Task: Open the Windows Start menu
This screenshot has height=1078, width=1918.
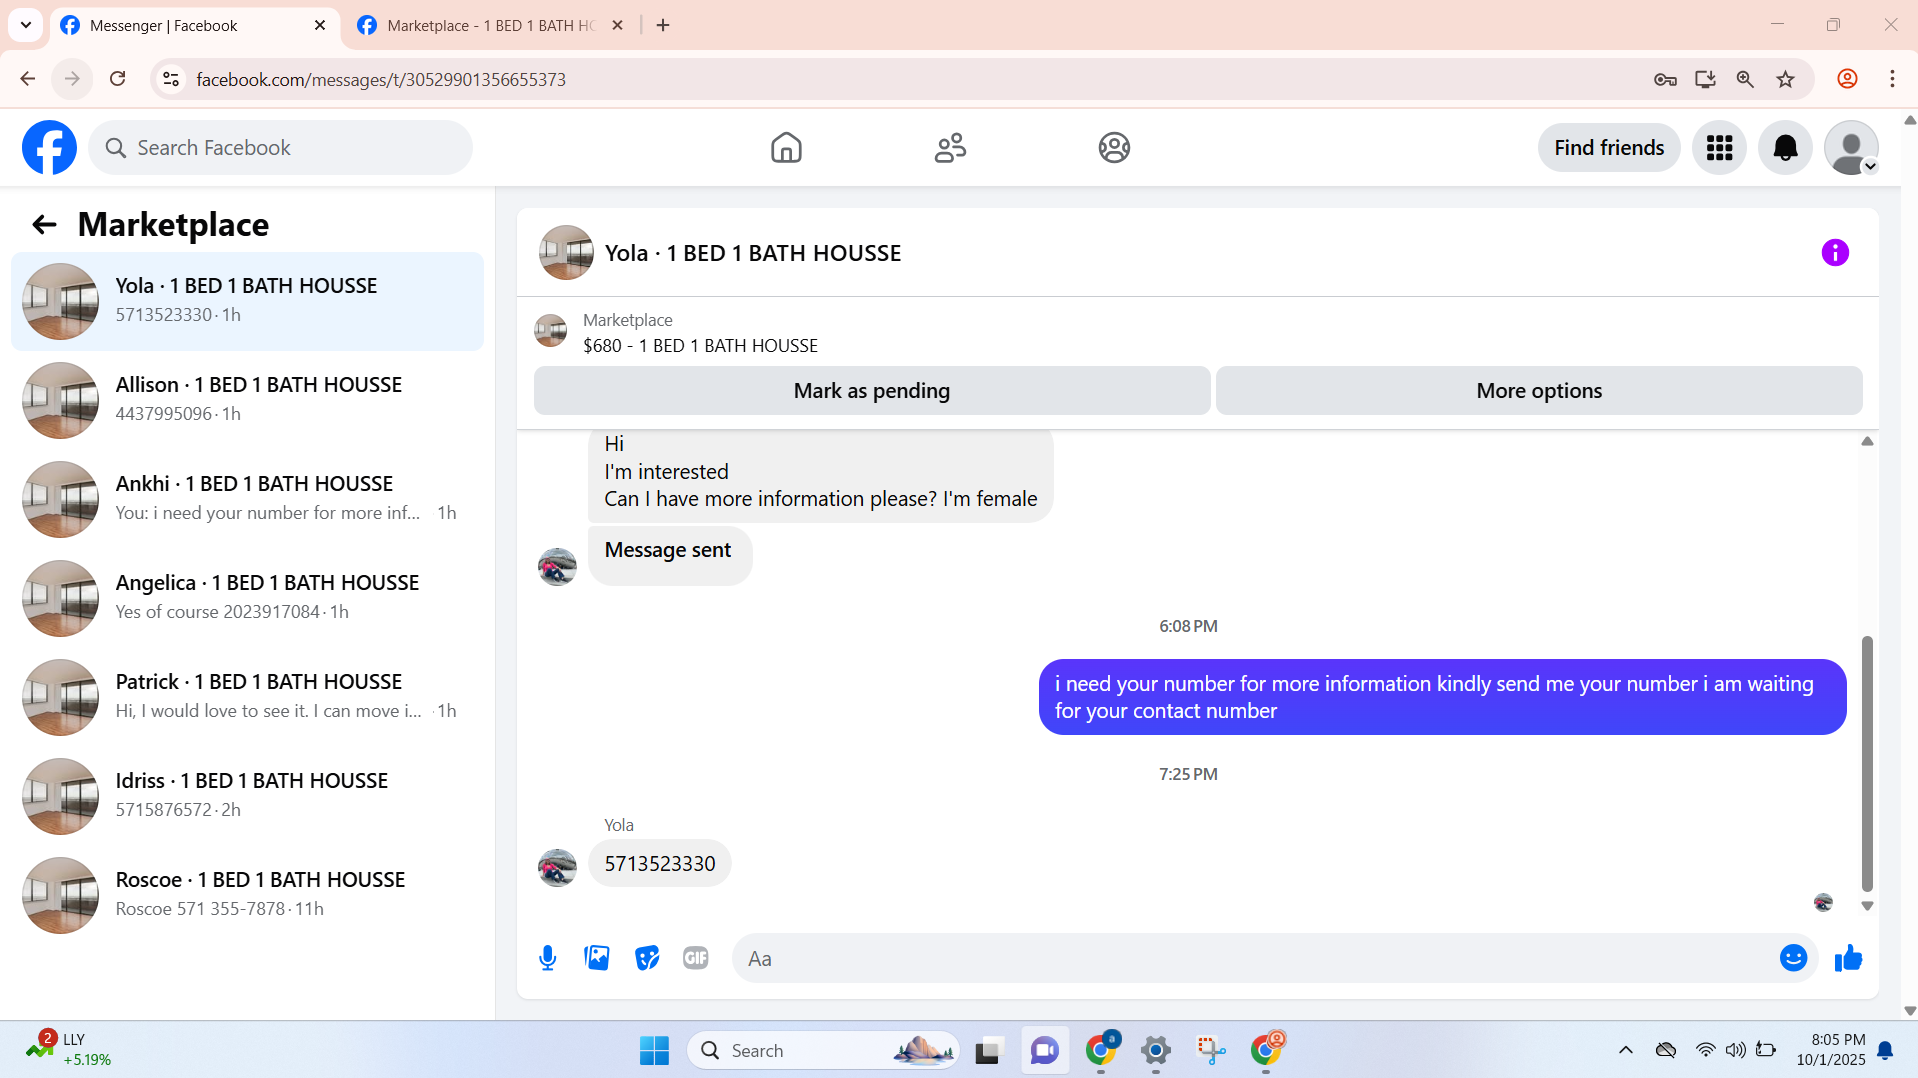Action: [654, 1050]
